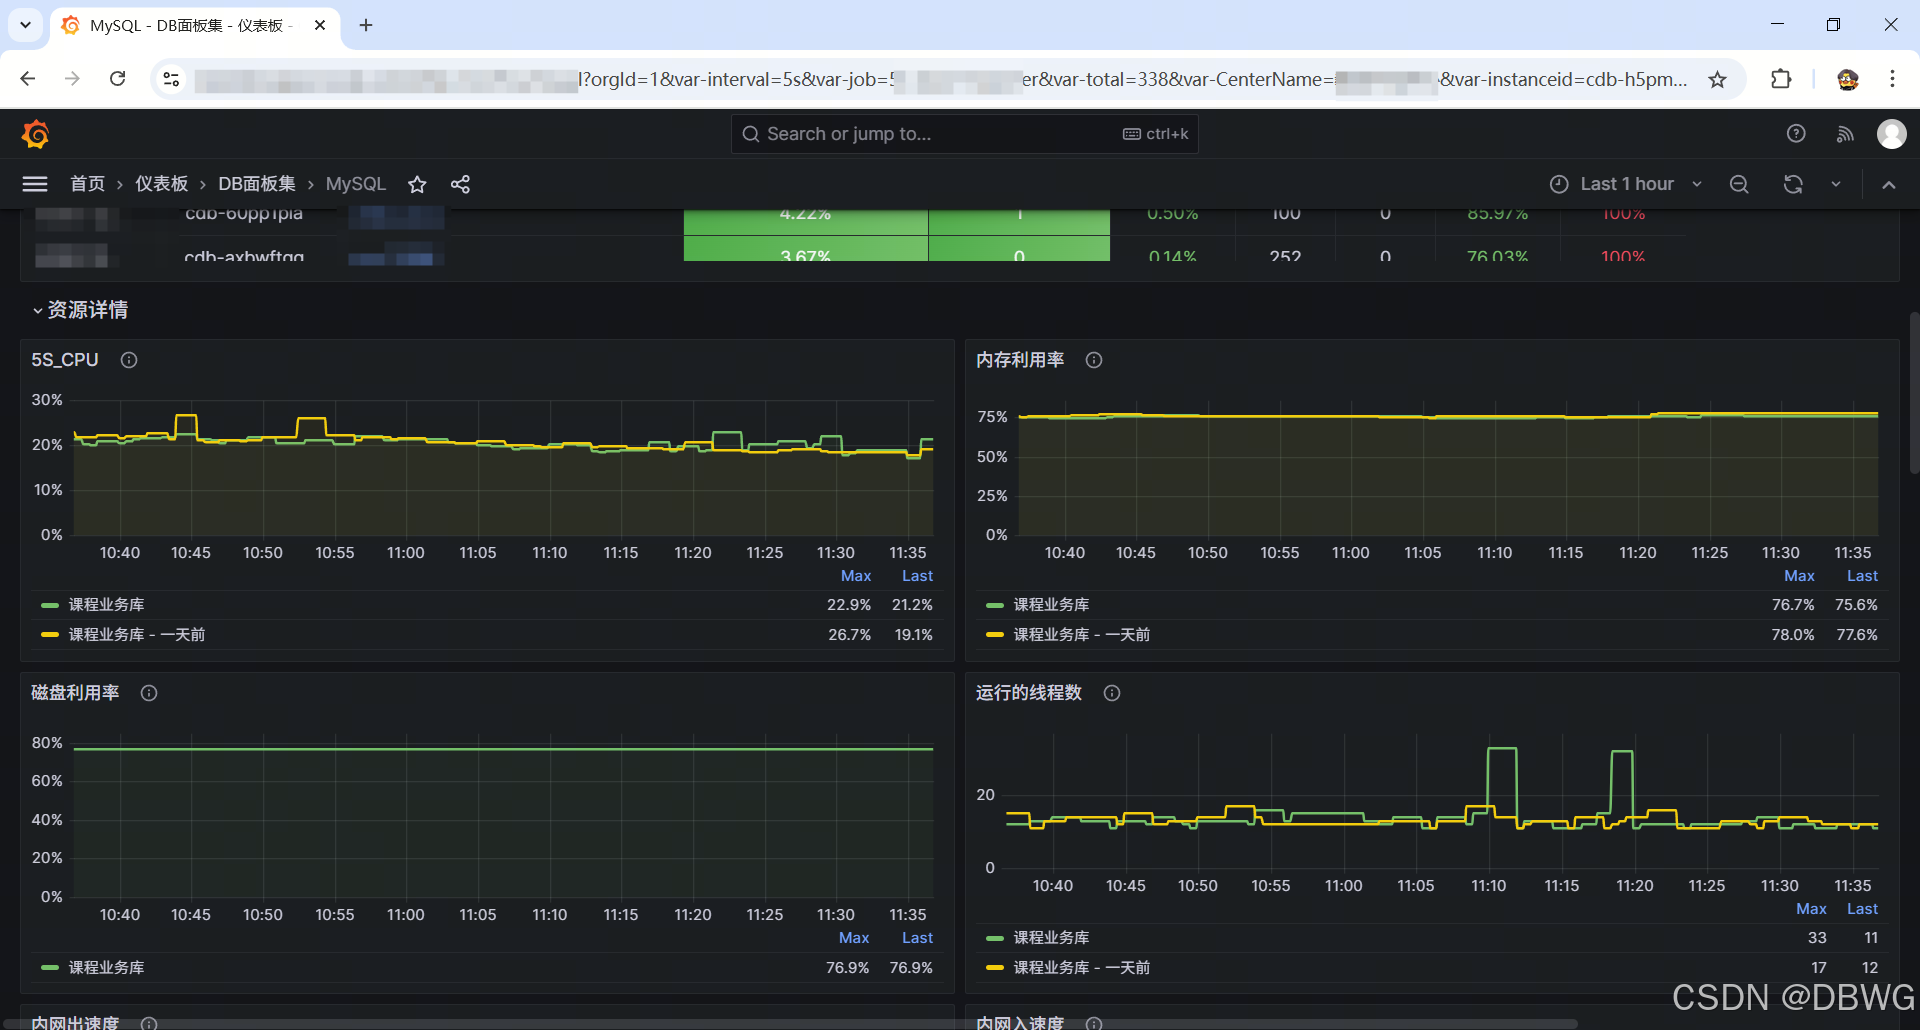Image resolution: width=1920 pixels, height=1030 pixels.
Task: Refresh the dashboard data
Action: pos(1793,184)
